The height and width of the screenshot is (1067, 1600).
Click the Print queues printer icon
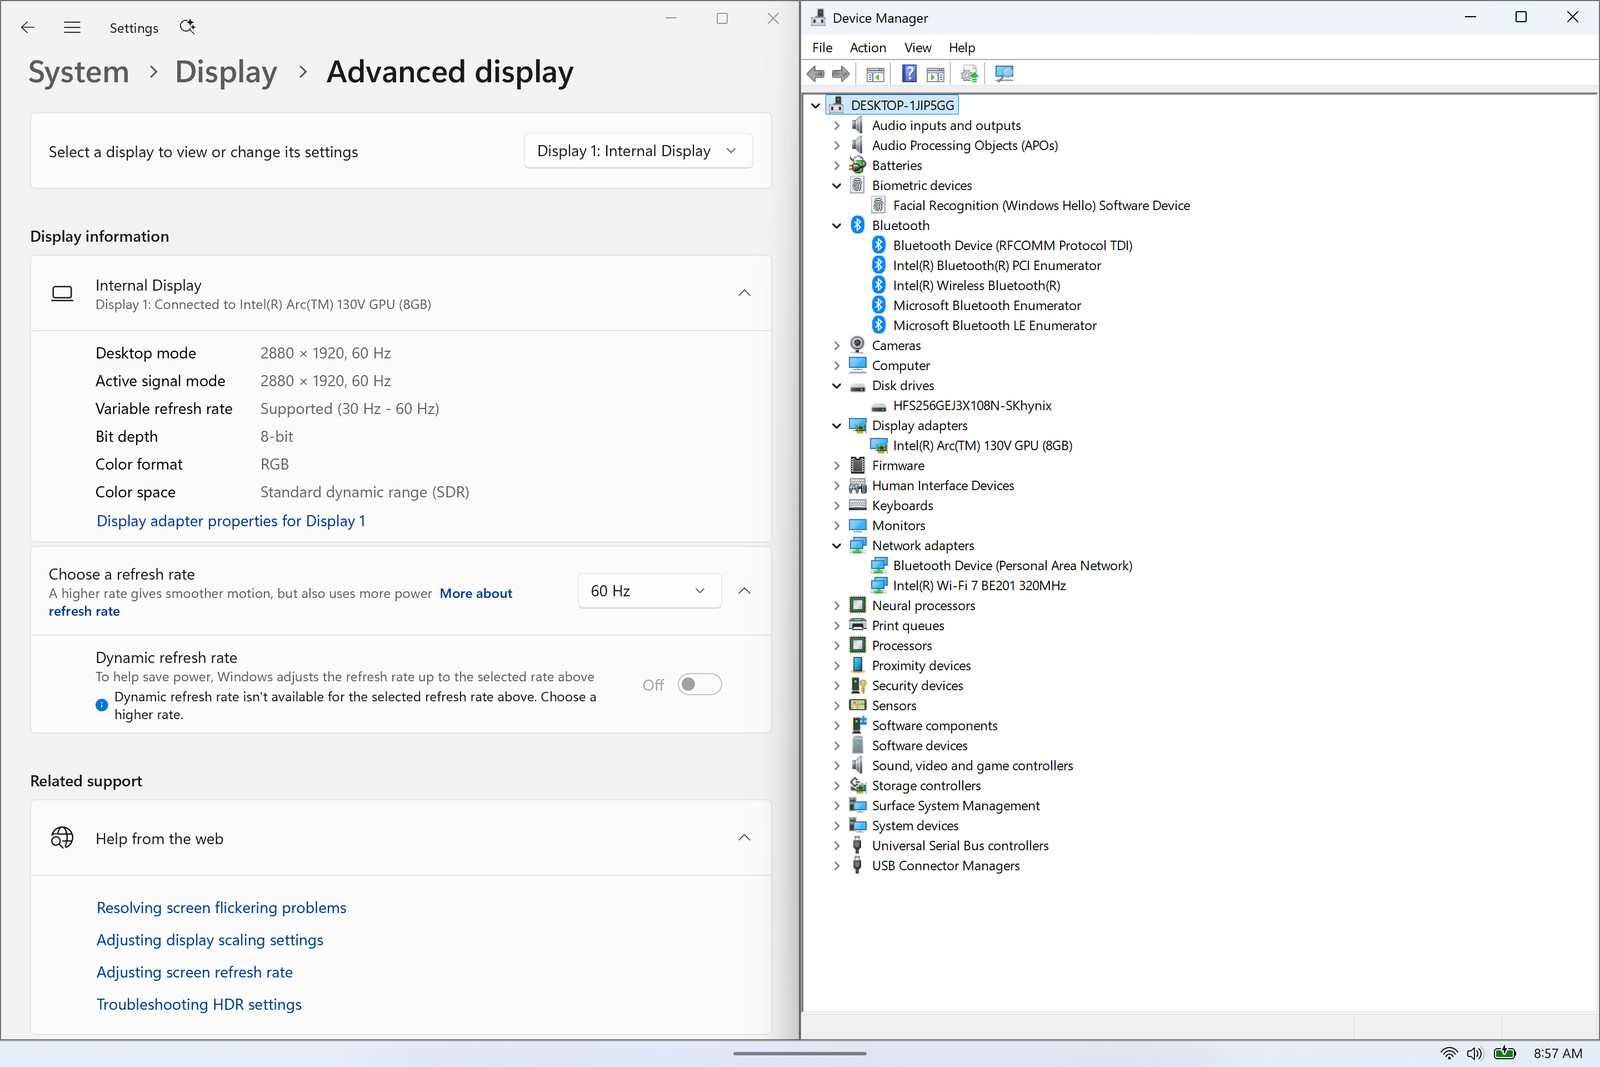tap(857, 625)
